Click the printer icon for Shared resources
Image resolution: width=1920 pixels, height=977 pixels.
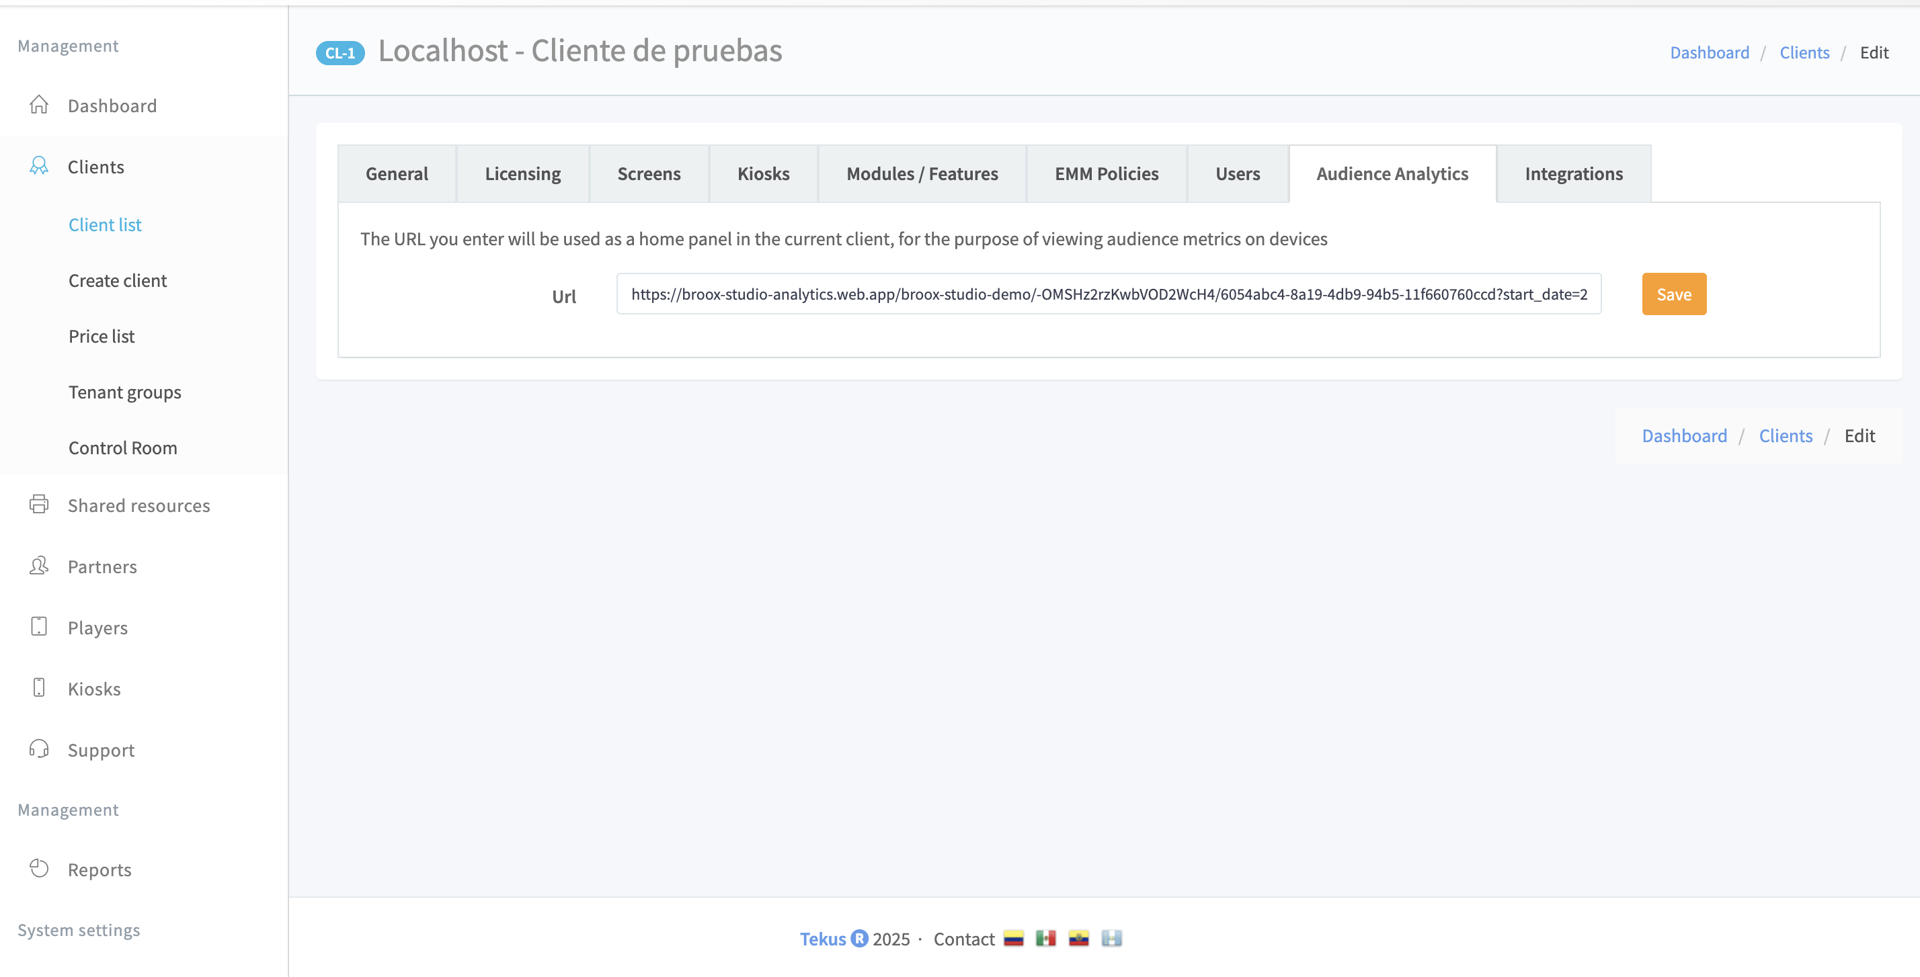pos(39,504)
